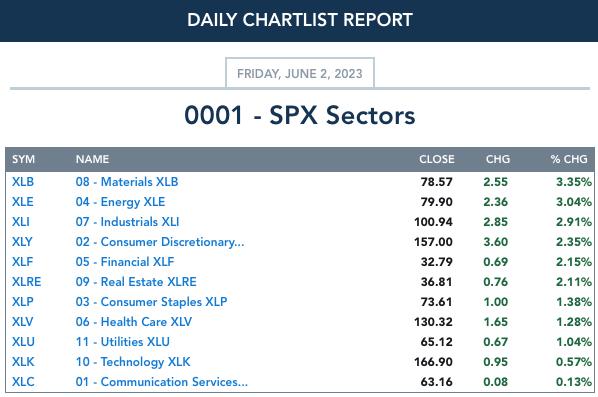This screenshot has width=598, height=397.
Task: Select the XLV ticker symbol
Action: (23, 322)
